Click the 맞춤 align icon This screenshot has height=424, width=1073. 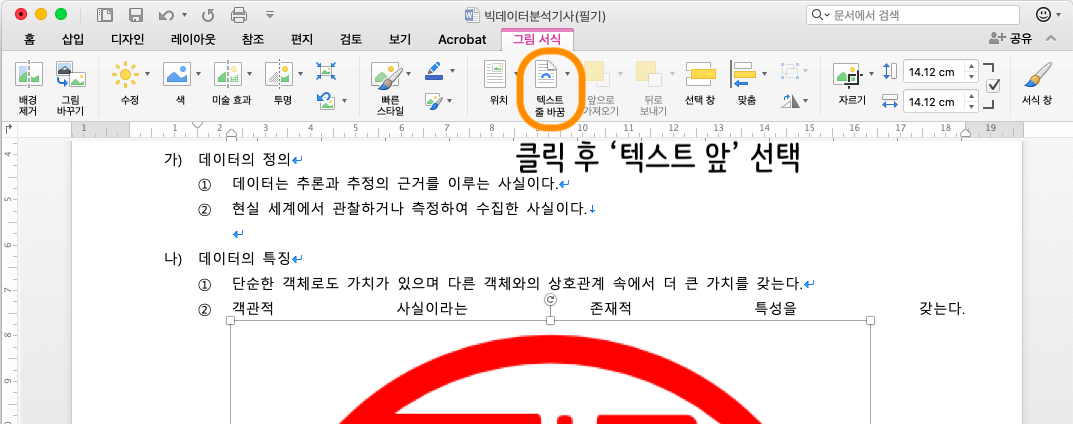(744, 74)
